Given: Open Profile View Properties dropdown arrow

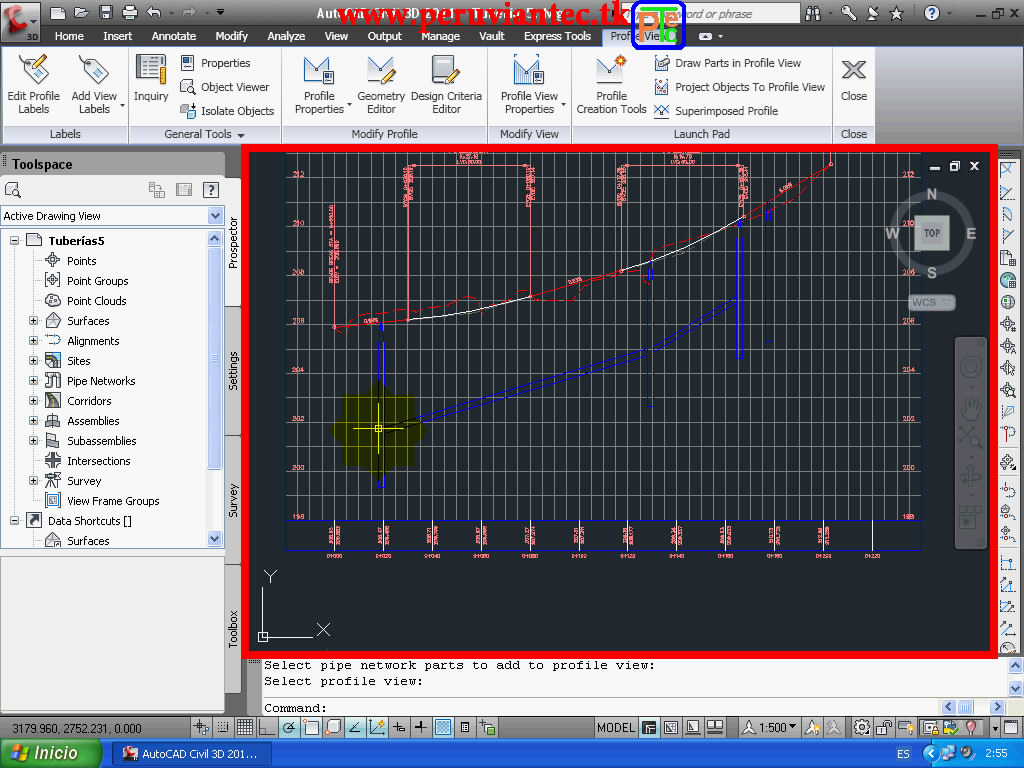Looking at the screenshot, I should tap(563, 104).
